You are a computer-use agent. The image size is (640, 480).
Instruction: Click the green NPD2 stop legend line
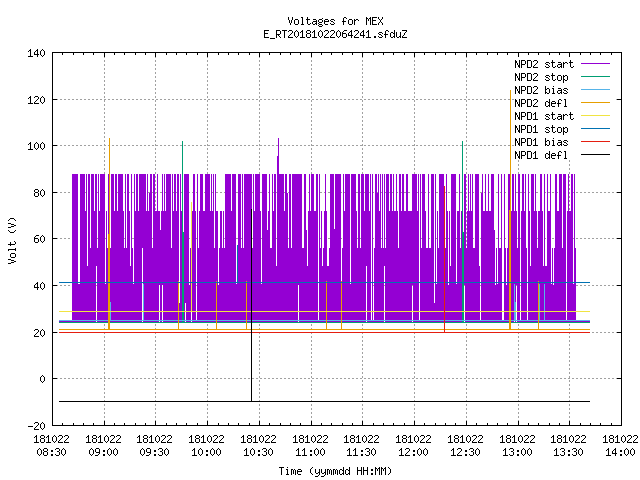pyautogui.click(x=595, y=76)
